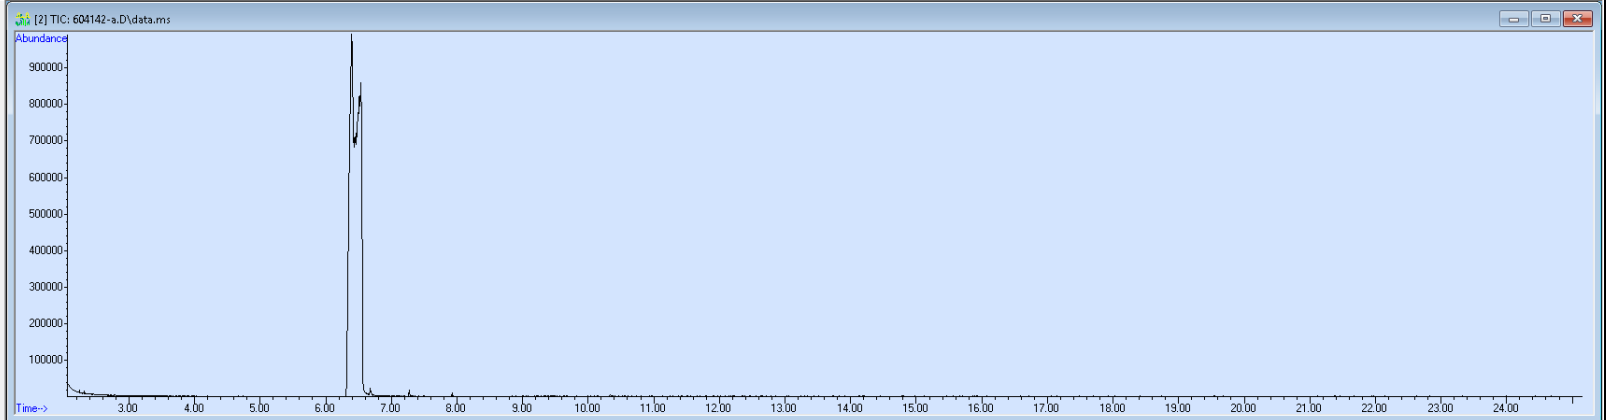The image size is (1606, 420).
Task: Click the 4.00 time axis label
Action: tap(194, 408)
